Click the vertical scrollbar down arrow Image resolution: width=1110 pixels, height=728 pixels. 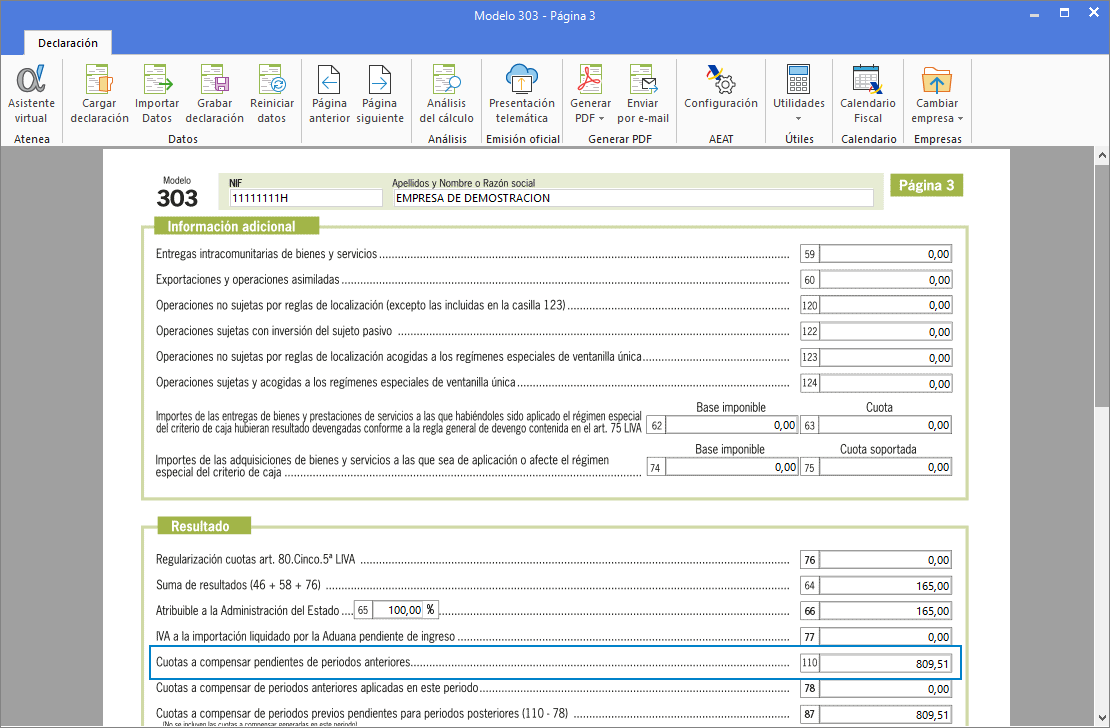click(1102, 719)
